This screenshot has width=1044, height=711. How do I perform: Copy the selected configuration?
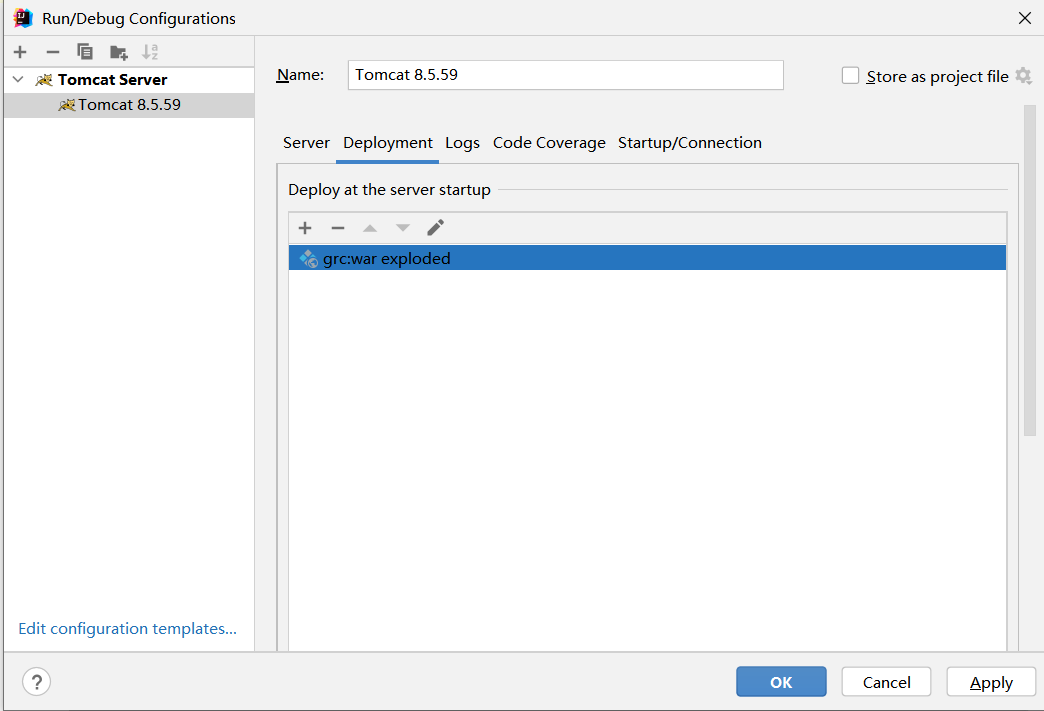pos(85,52)
